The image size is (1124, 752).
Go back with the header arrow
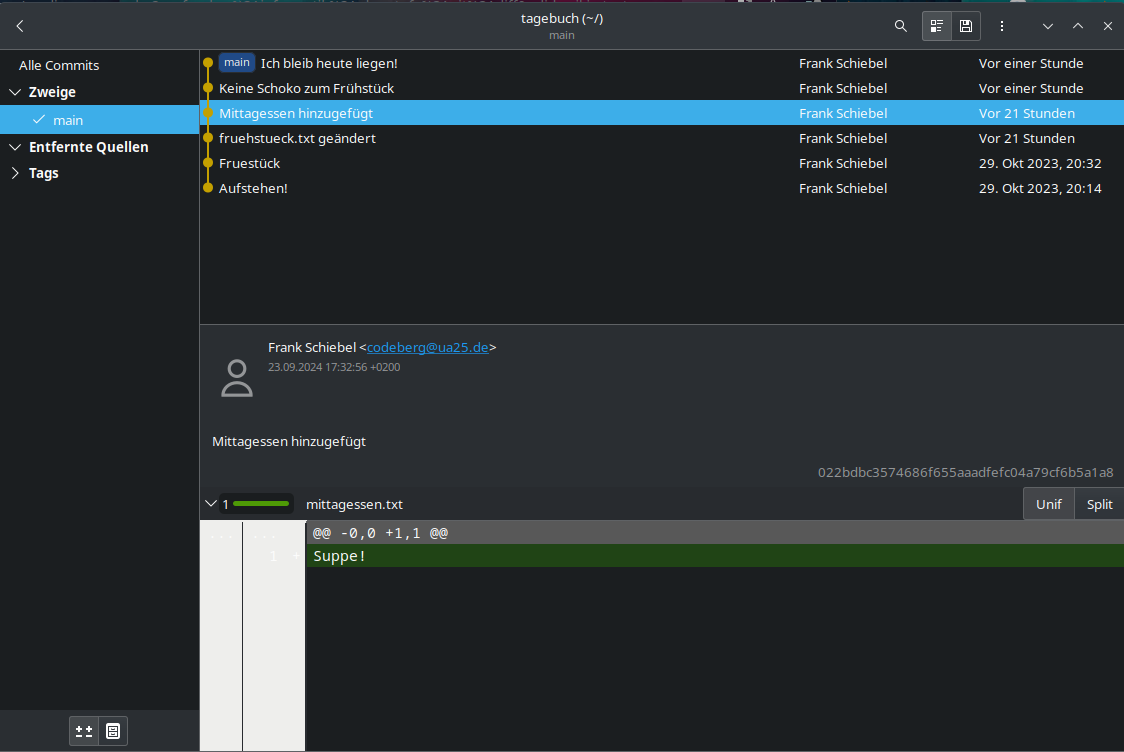pos(20,26)
